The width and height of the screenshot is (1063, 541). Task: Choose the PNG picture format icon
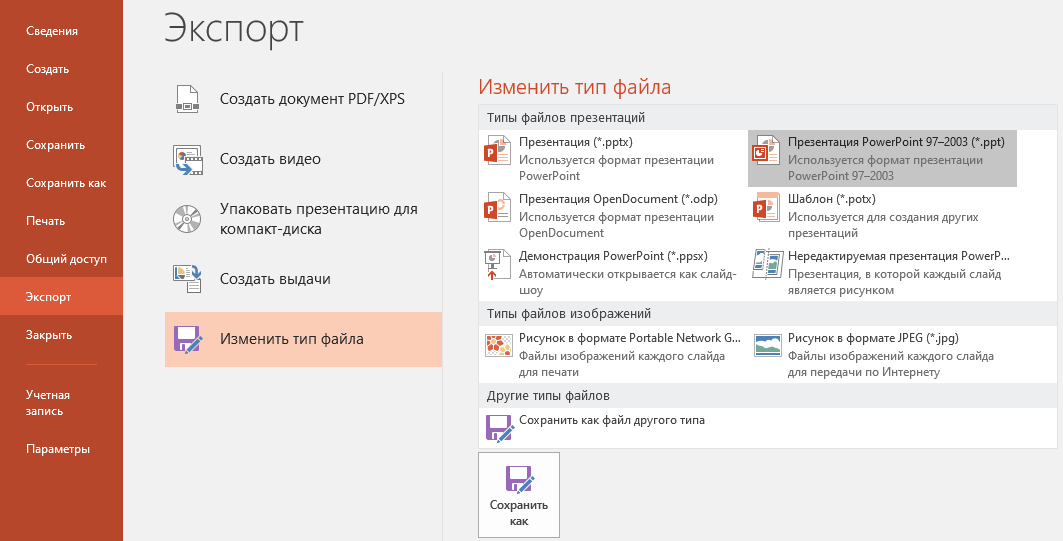497,347
